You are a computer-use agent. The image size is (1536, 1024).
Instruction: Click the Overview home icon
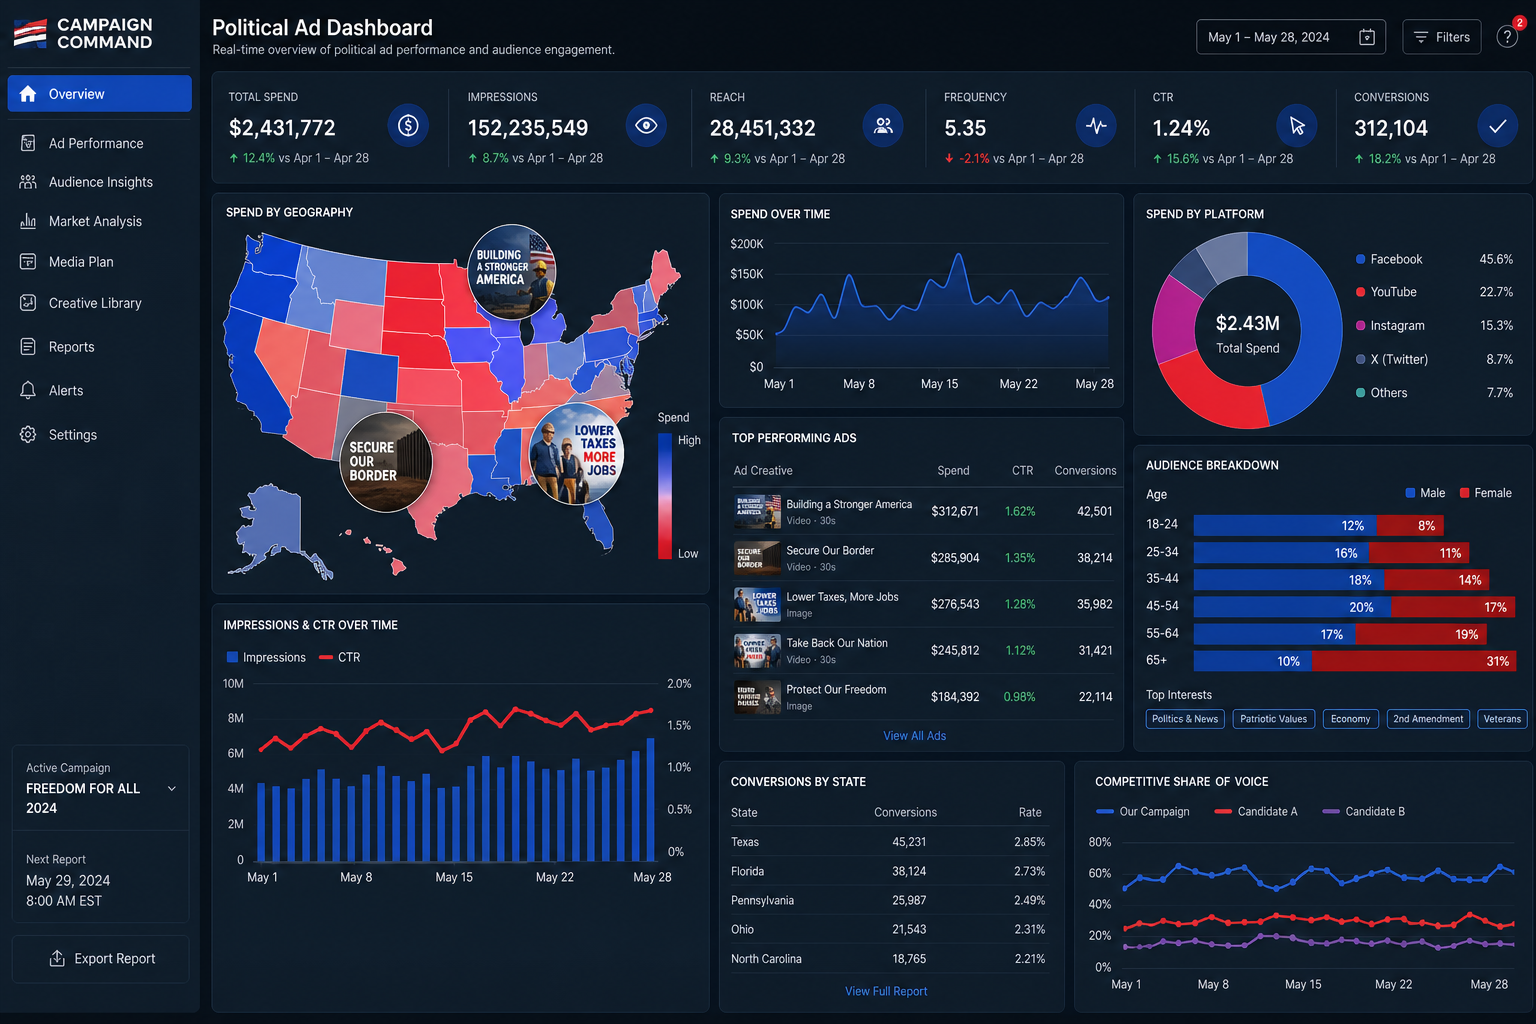tap(28, 94)
